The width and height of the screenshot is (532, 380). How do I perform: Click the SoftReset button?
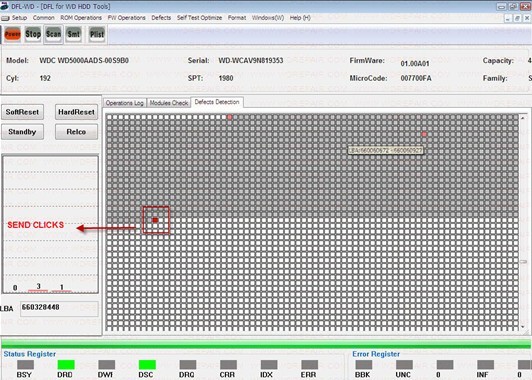(22, 112)
